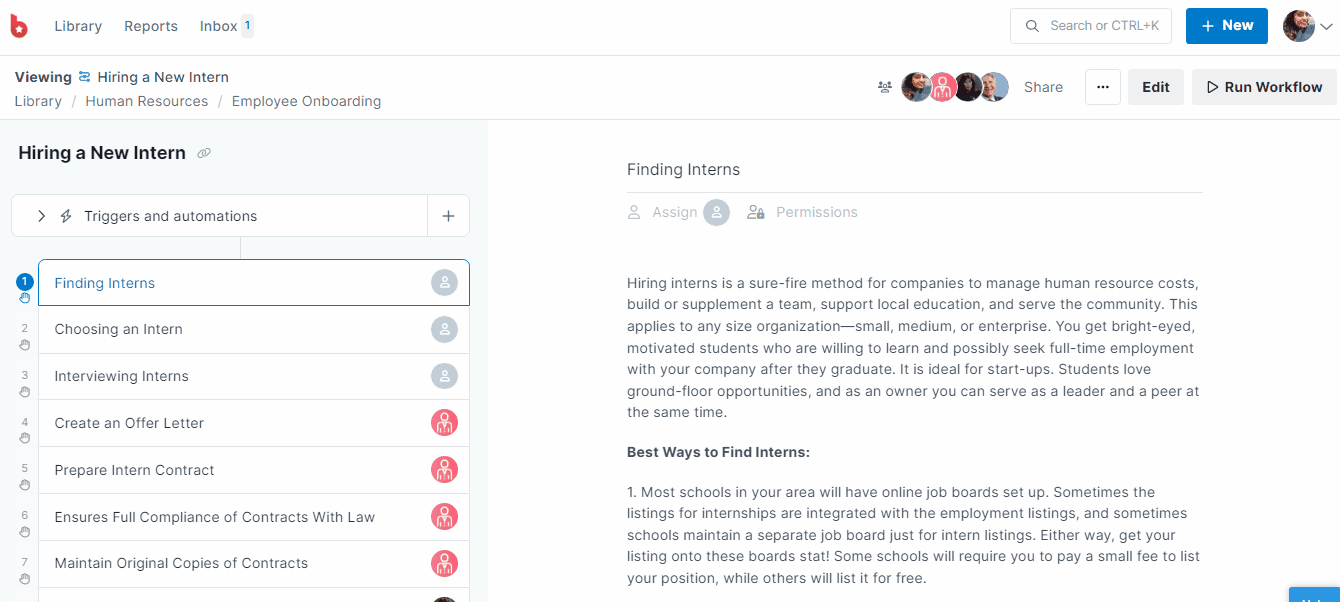Click assignee avatar on Create an Offer Letter
Screen dimensions: 1340x602
444,423
